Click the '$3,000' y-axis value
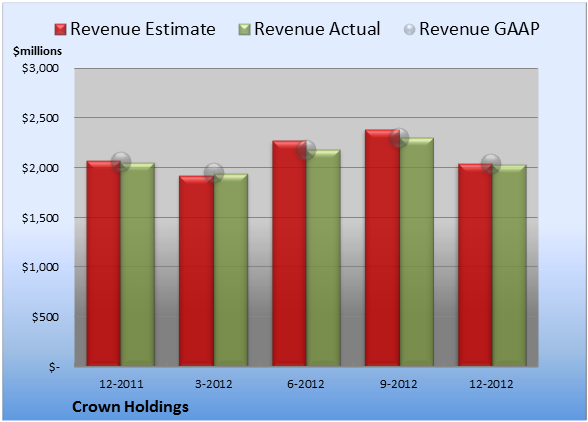 [40, 68]
